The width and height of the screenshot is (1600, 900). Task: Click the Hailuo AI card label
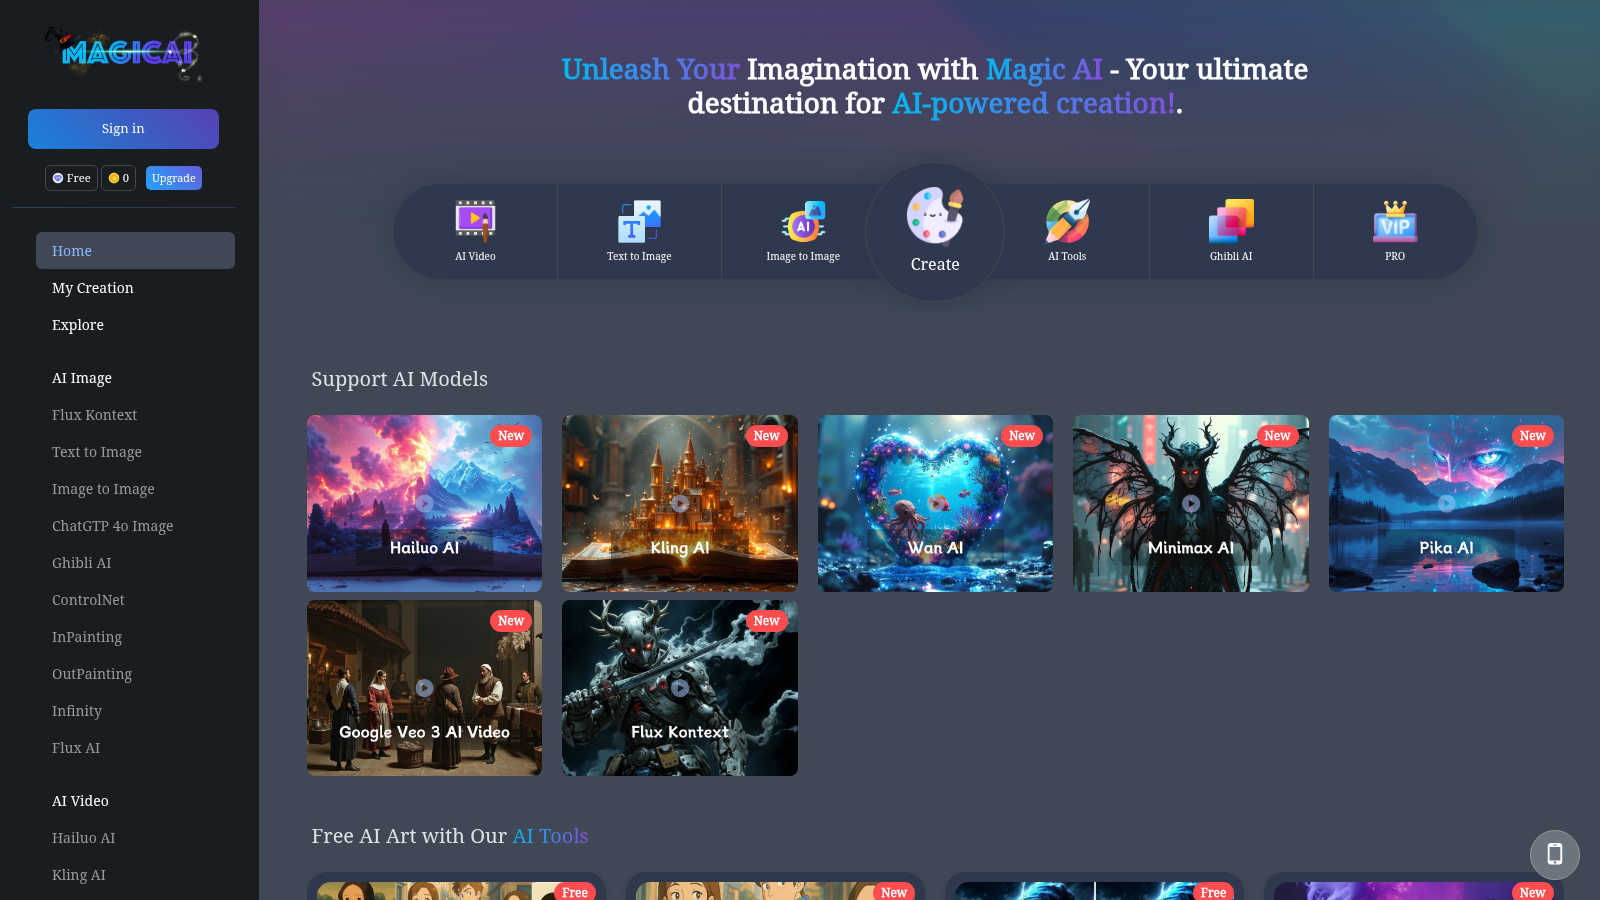pos(425,548)
